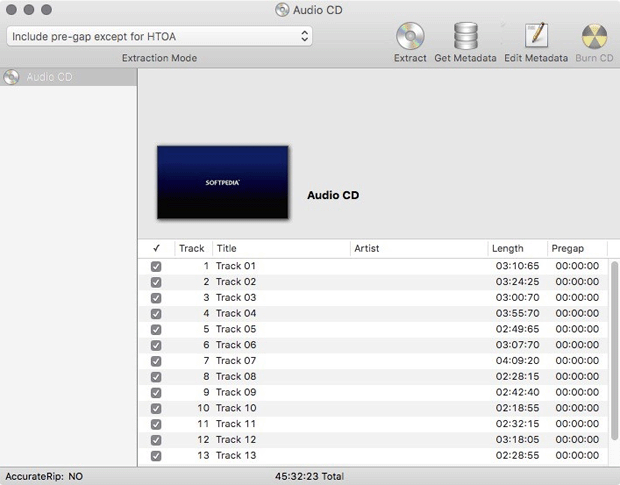Uncheck the Track 04 checkbox
Viewport: 620px width, 485px height.
[x=156, y=314]
